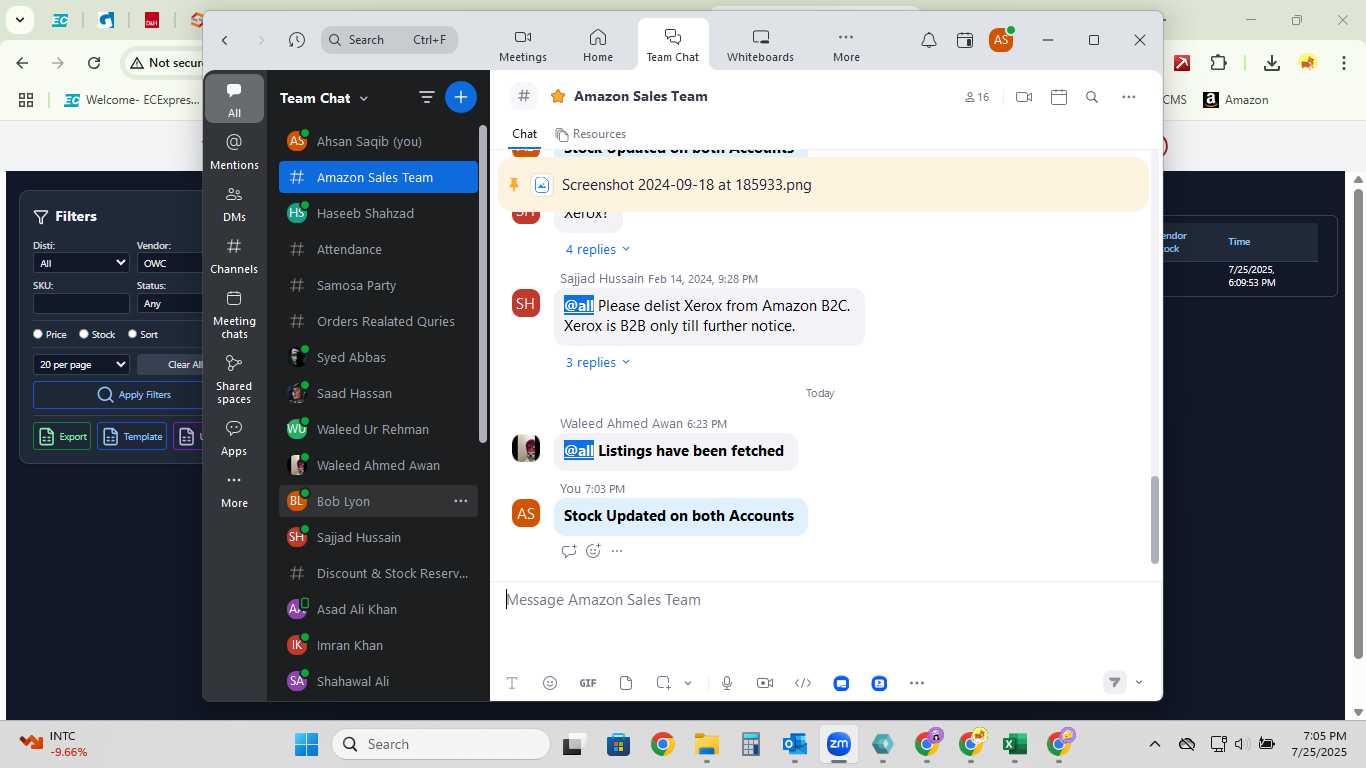The image size is (1366, 768).
Task: Insert a code snippet
Action: pos(803,683)
